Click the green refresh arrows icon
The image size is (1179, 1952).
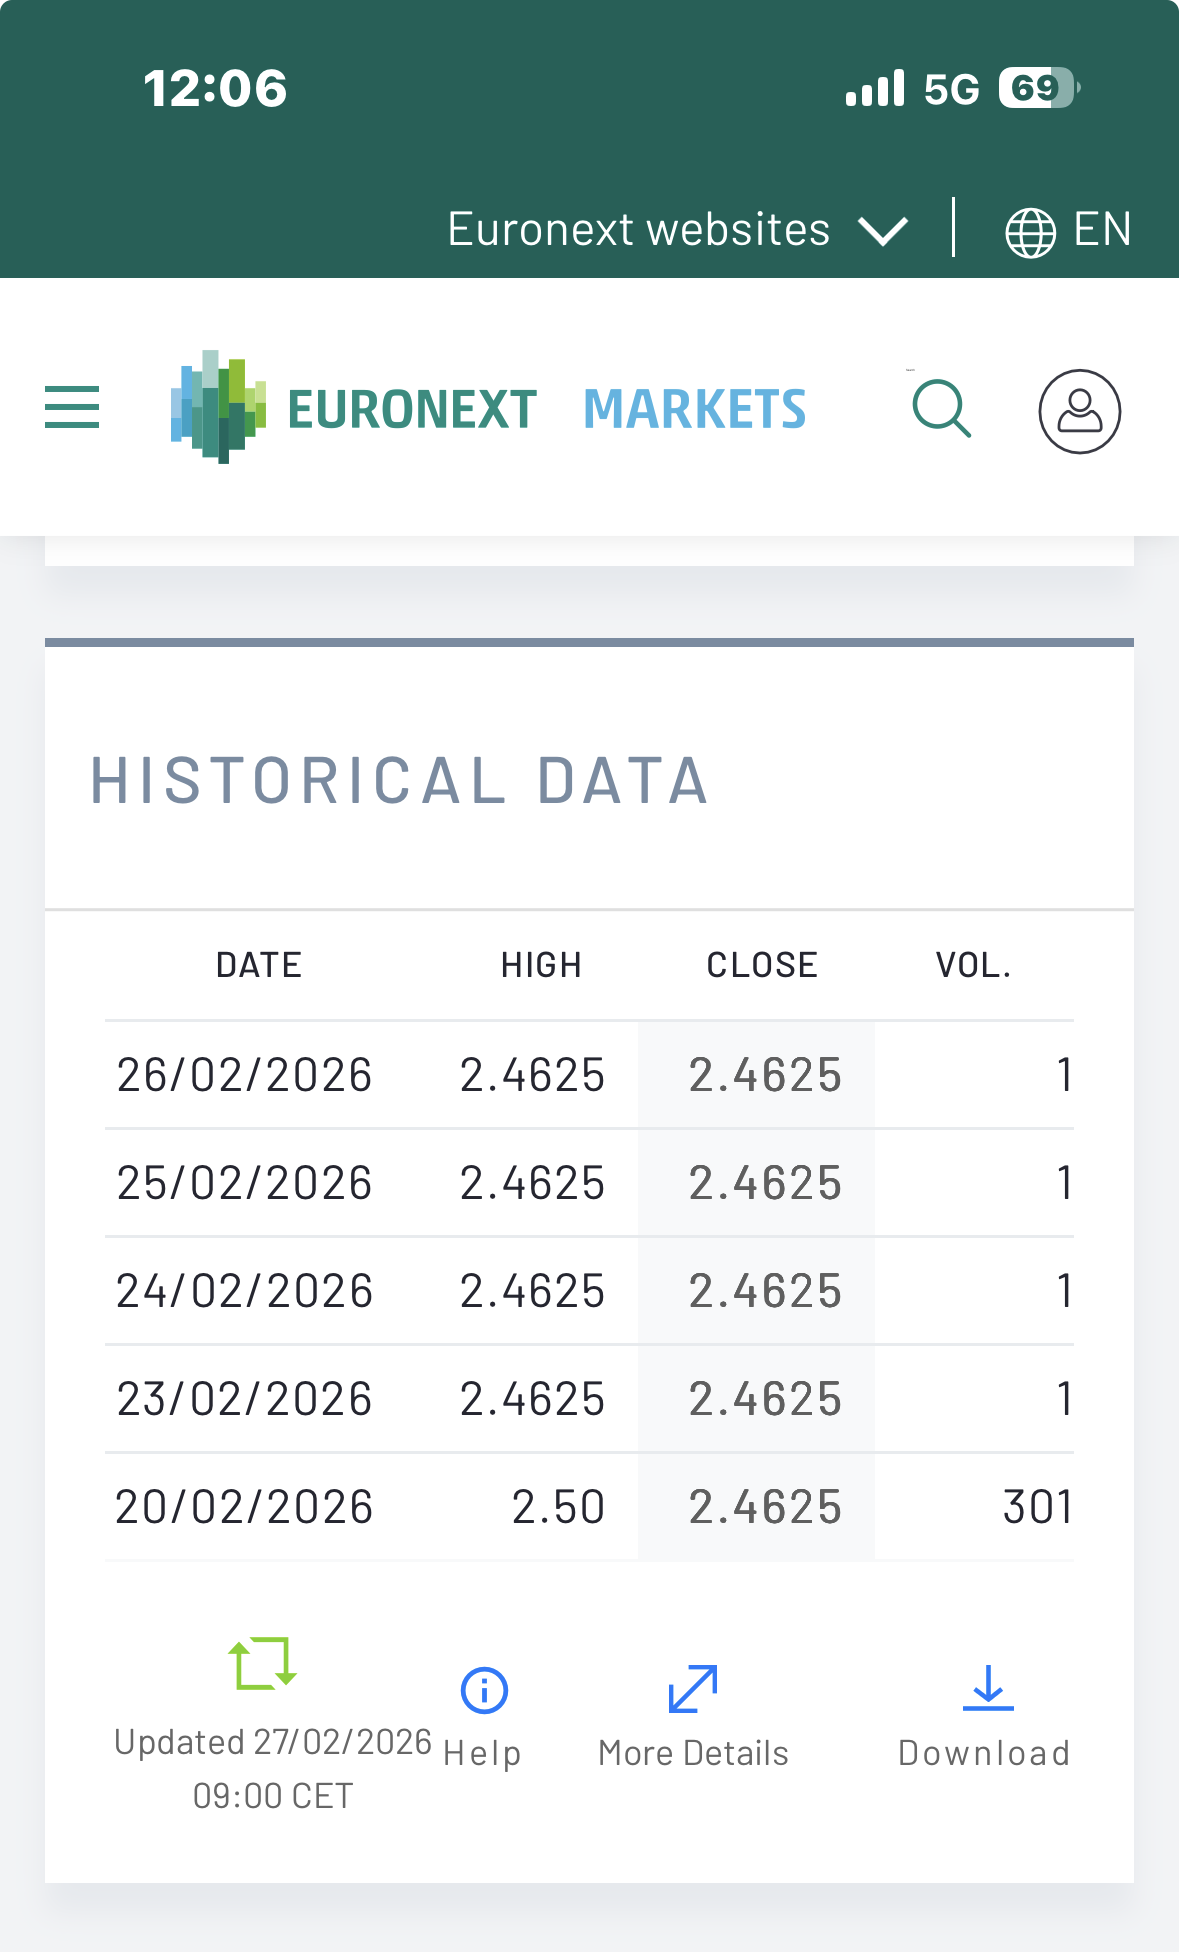[x=262, y=1663]
